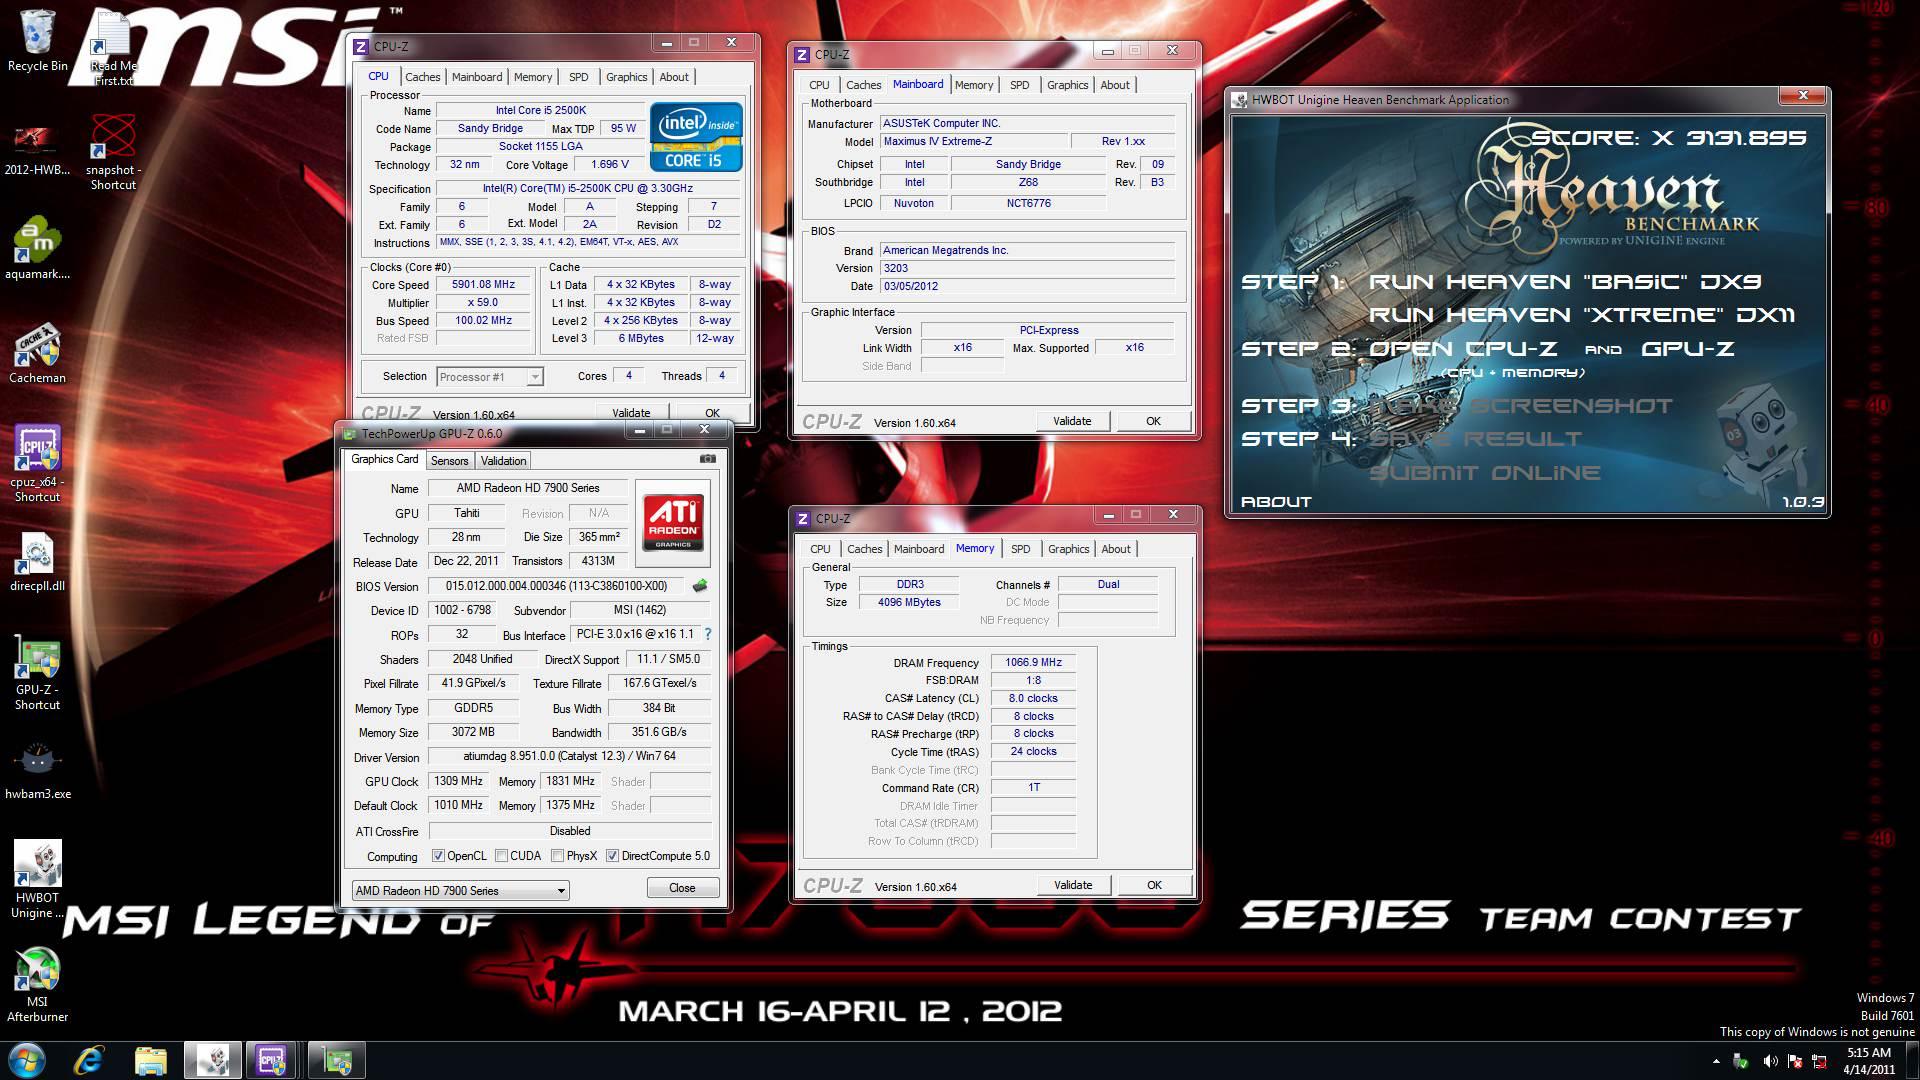The height and width of the screenshot is (1080, 1920).
Task: Launch hwbam3.exe from the desktop
Action: click(x=38, y=770)
